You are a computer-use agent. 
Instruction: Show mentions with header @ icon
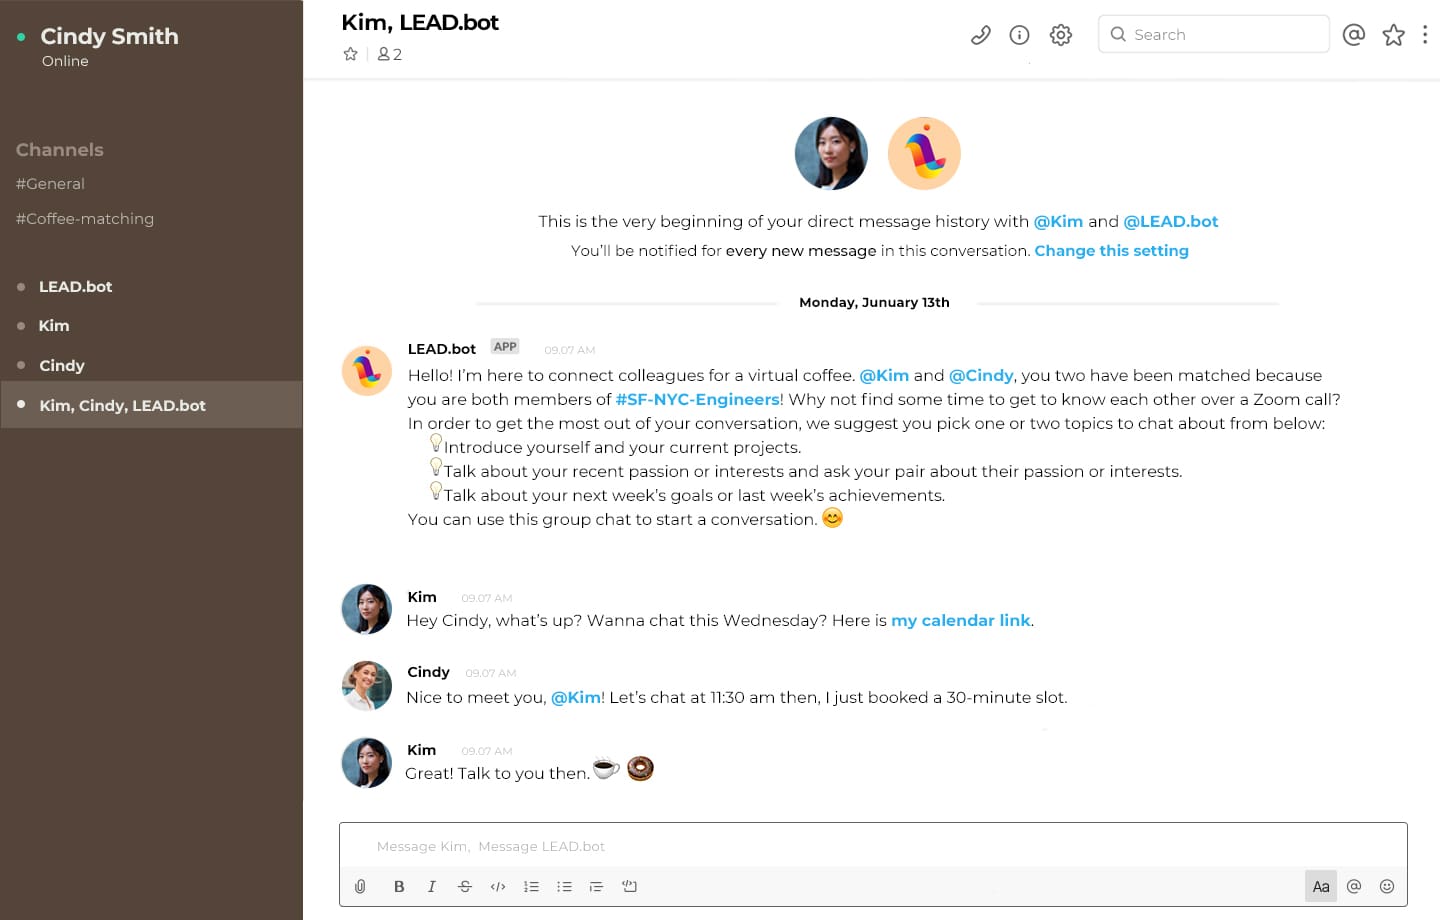click(1353, 35)
